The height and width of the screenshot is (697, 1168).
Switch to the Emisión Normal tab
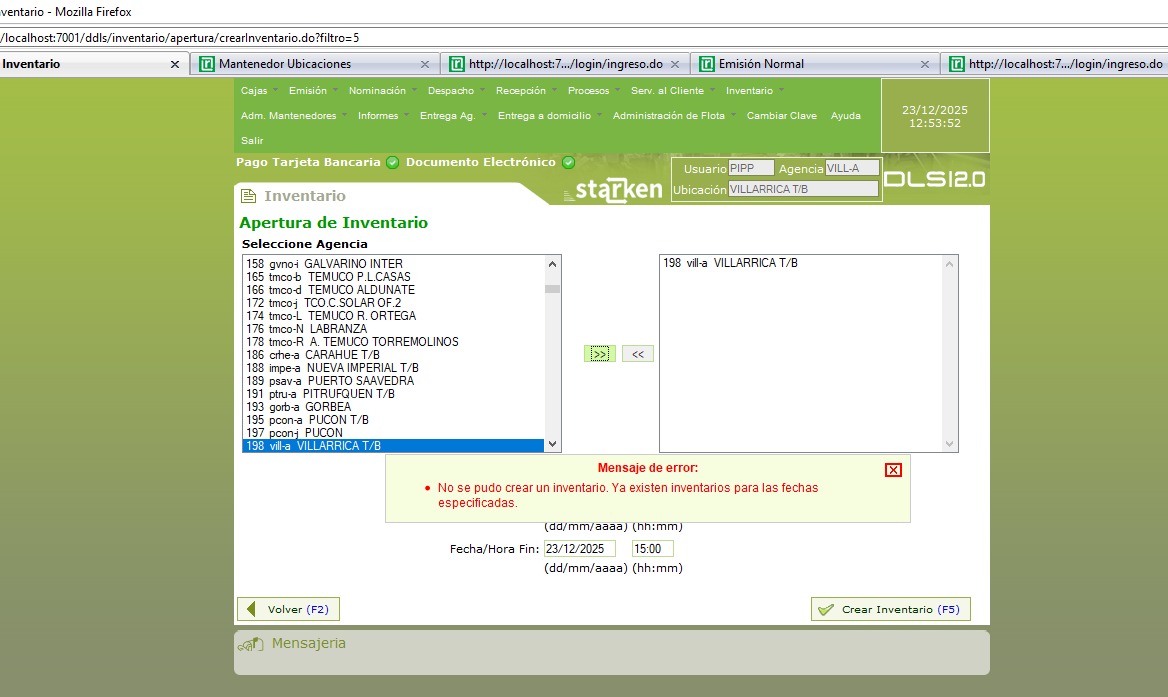(x=761, y=64)
